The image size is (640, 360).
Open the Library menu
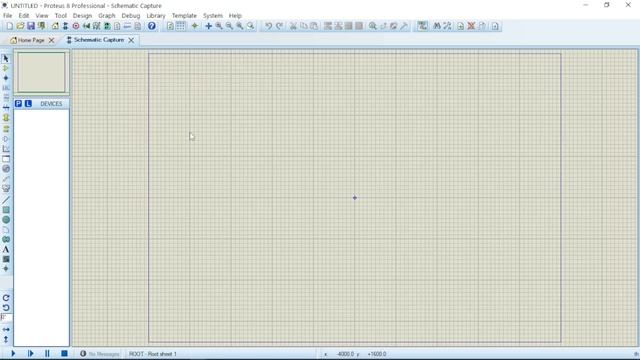click(x=156, y=16)
